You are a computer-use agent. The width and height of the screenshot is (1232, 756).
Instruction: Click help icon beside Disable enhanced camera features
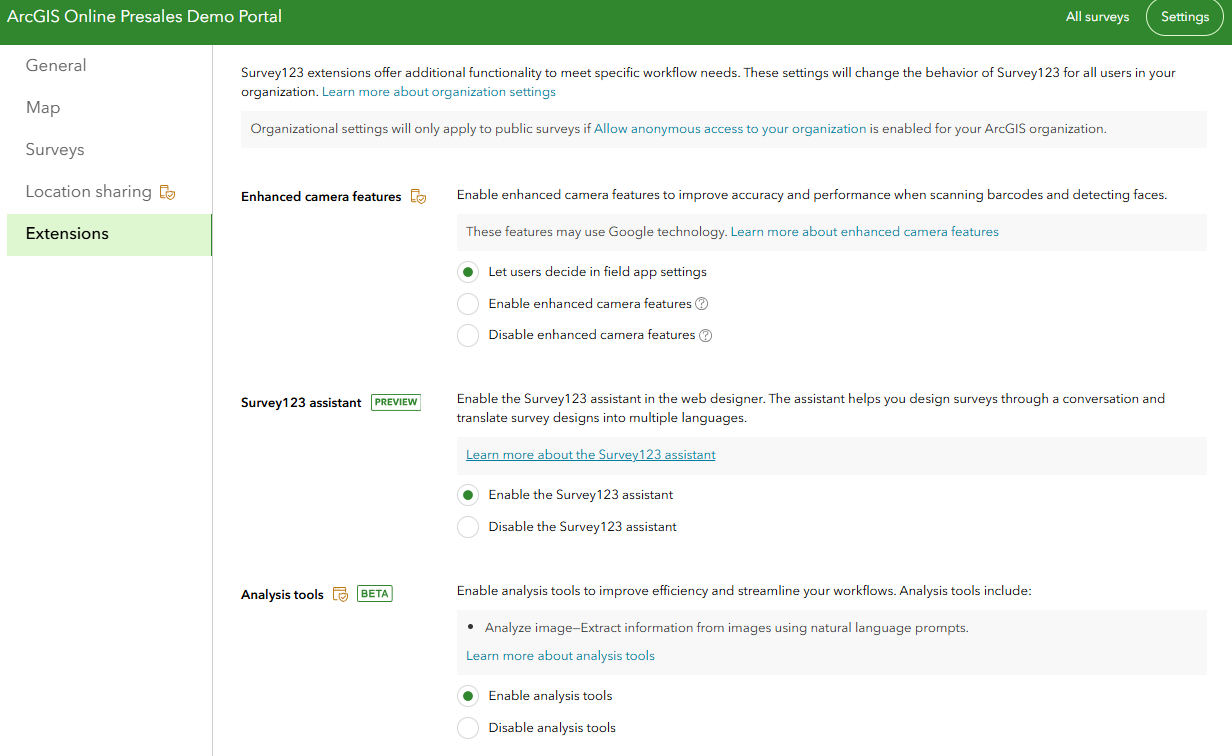click(706, 336)
